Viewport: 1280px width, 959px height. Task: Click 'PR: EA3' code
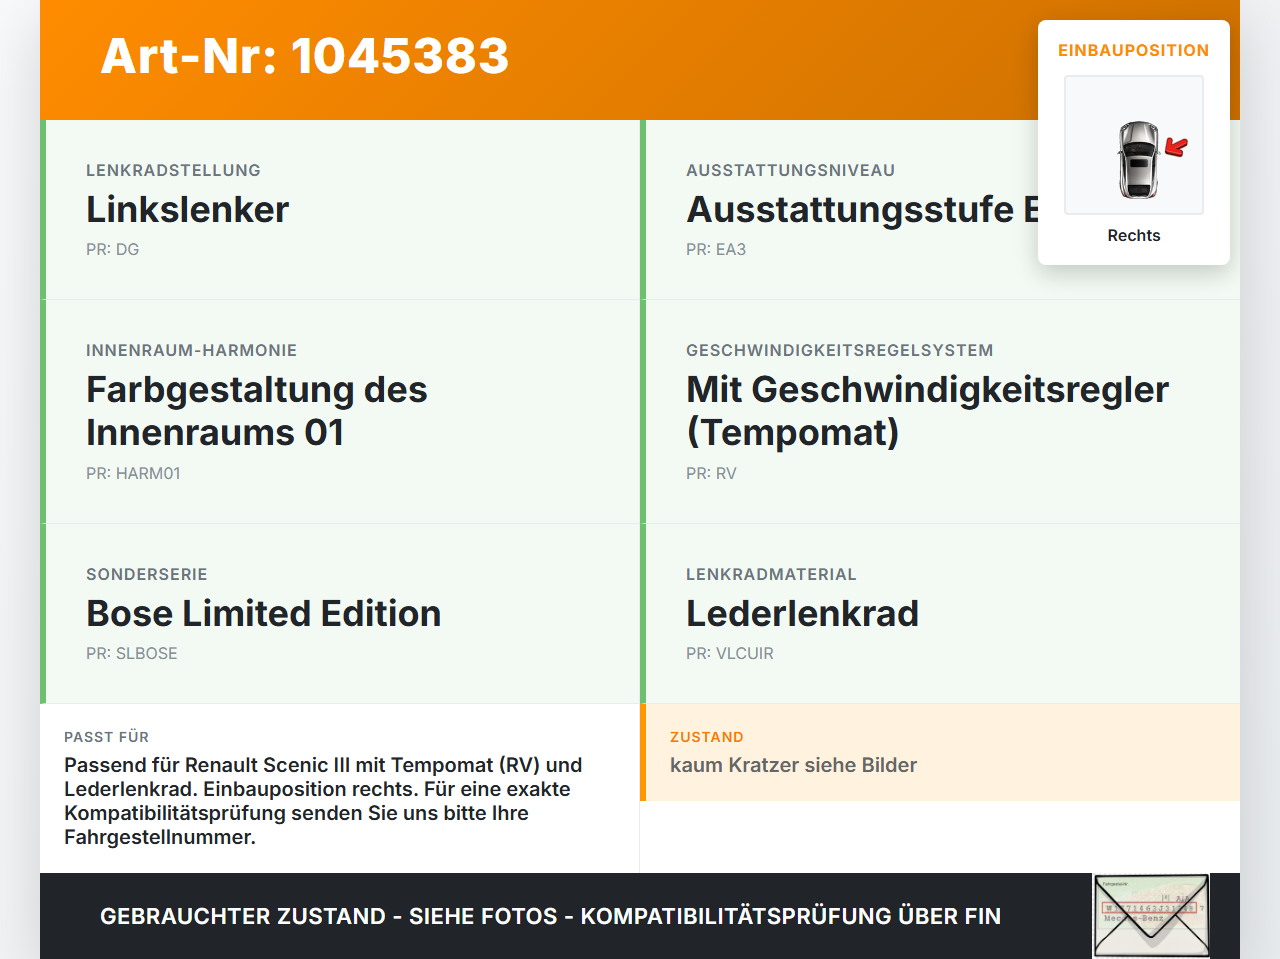click(x=716, y=250)
